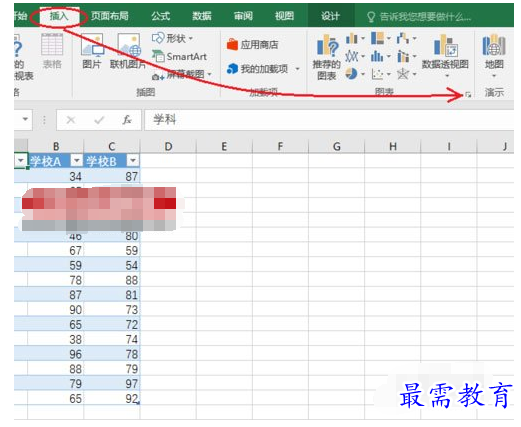Select the cell containing 96

pos(56,354)
